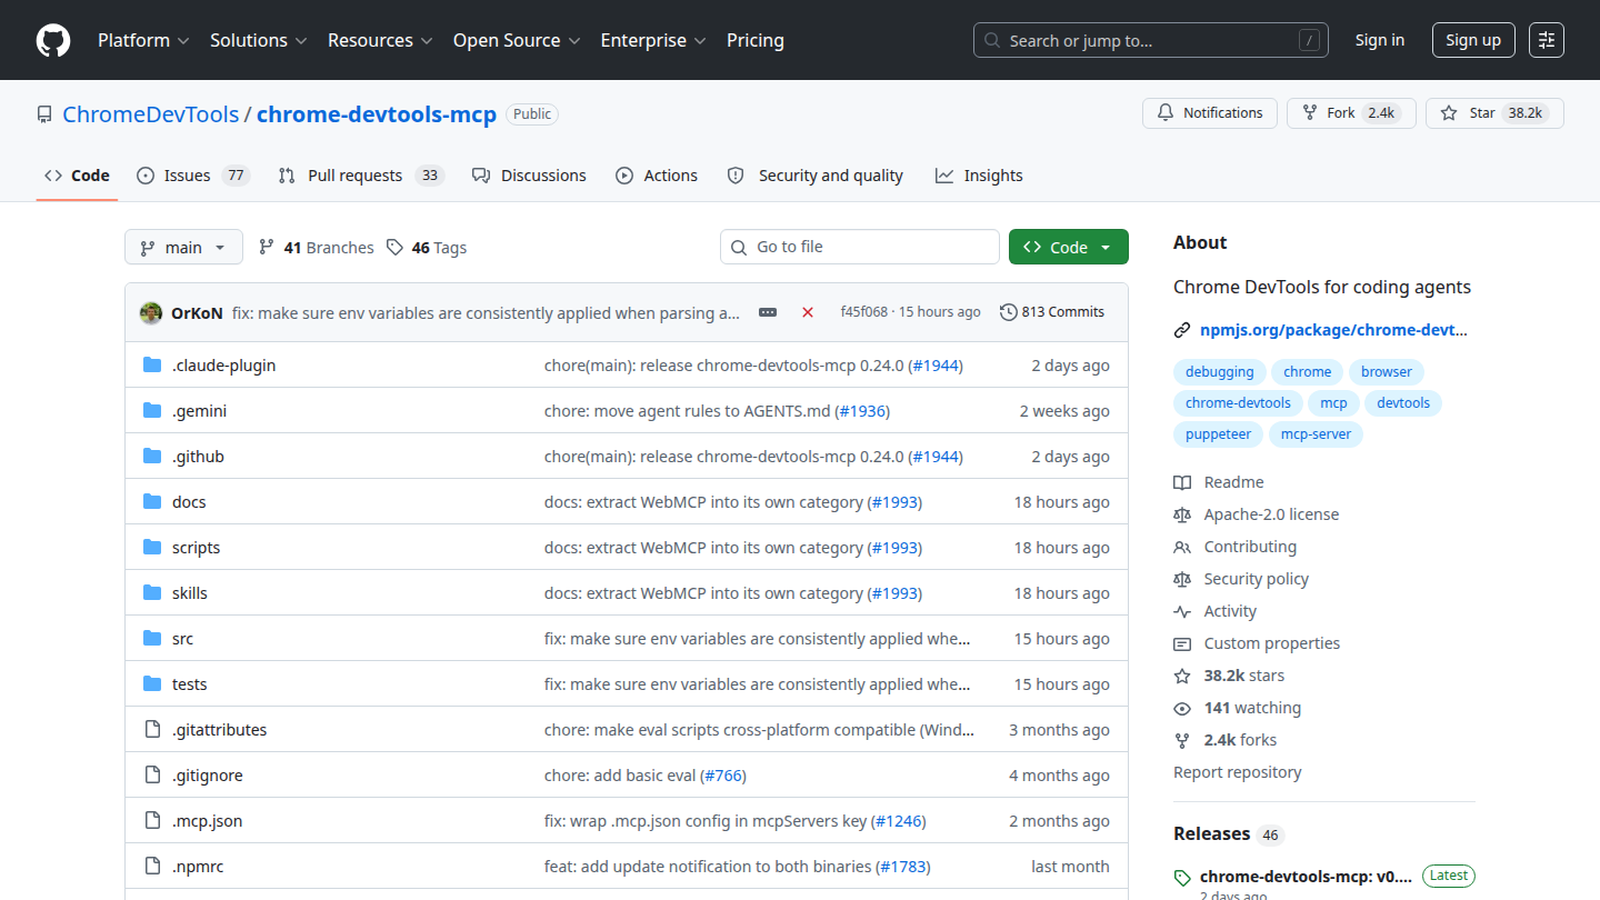This screenshot has height=900, width=1600.
Task: Click OrKoN's avatar thumbnail
Action: pos(151,313)
